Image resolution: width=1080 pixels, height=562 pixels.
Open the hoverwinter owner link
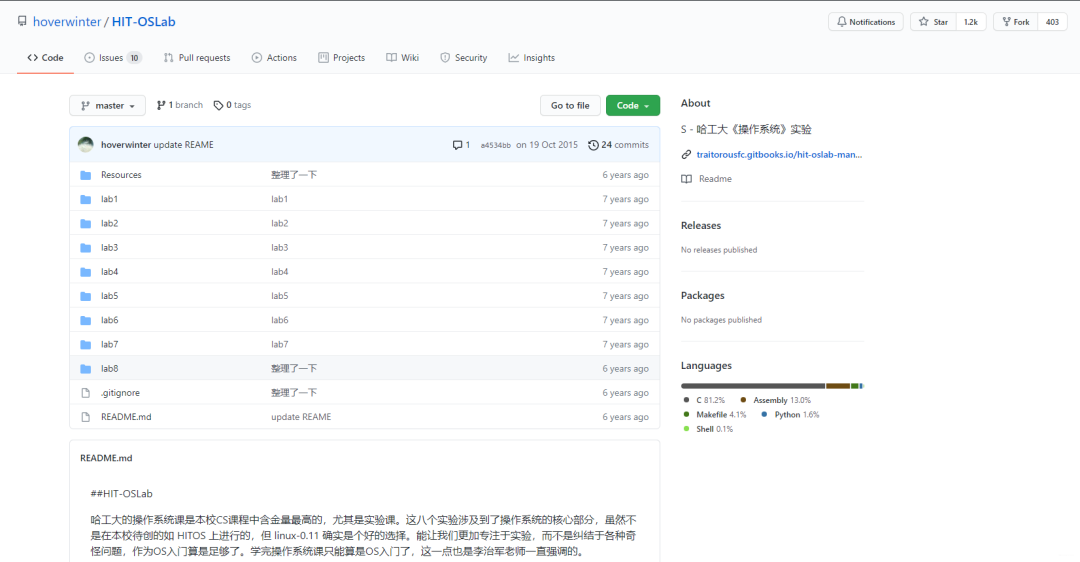[x=67, y=22]
